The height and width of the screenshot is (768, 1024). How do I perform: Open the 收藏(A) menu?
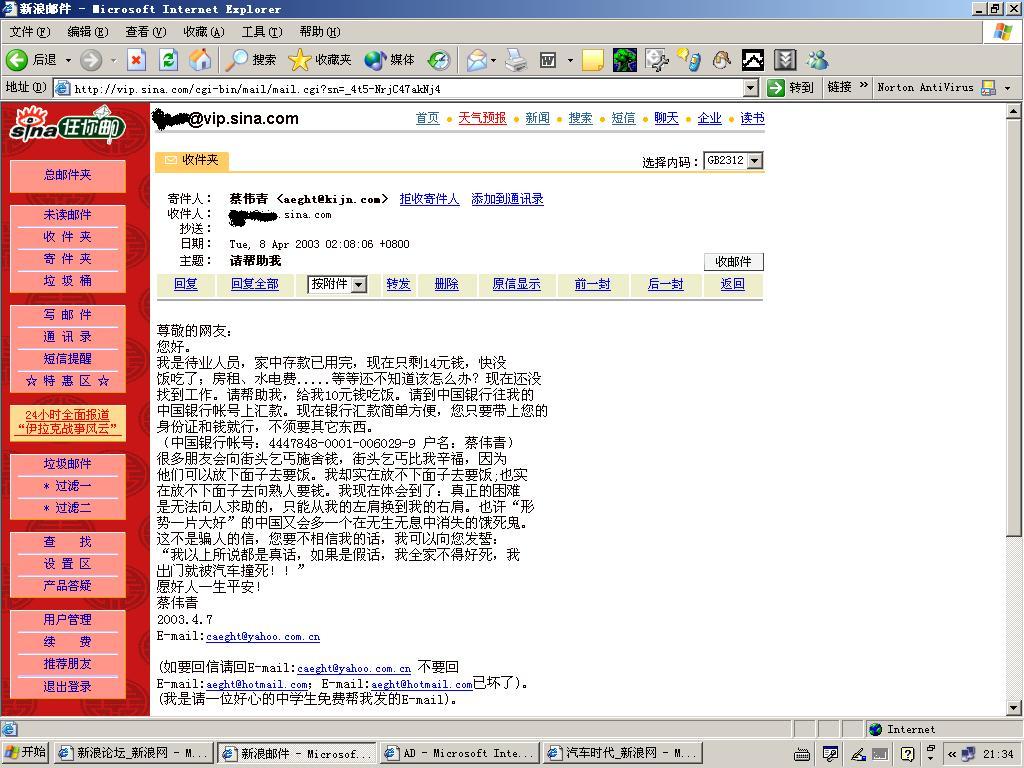[204, 32]
